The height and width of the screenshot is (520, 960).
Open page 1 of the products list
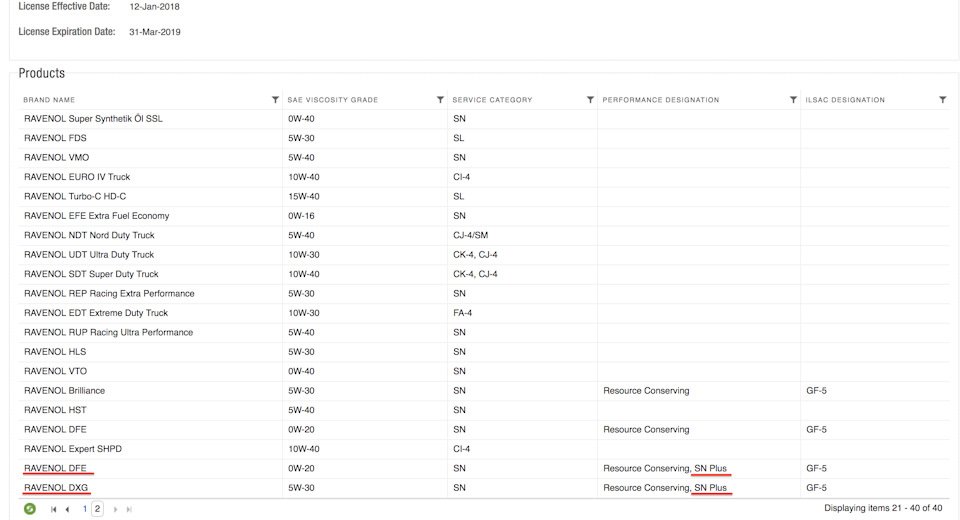(x=84, y=508)
